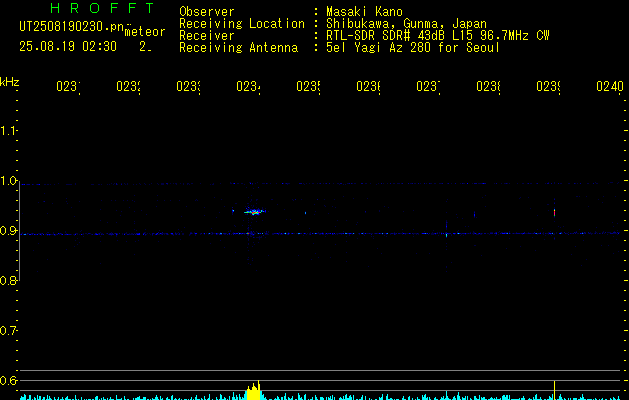The image size is (629, 400).
Task: Click the "Observer" header label
Action: click(x=207, y=12)
